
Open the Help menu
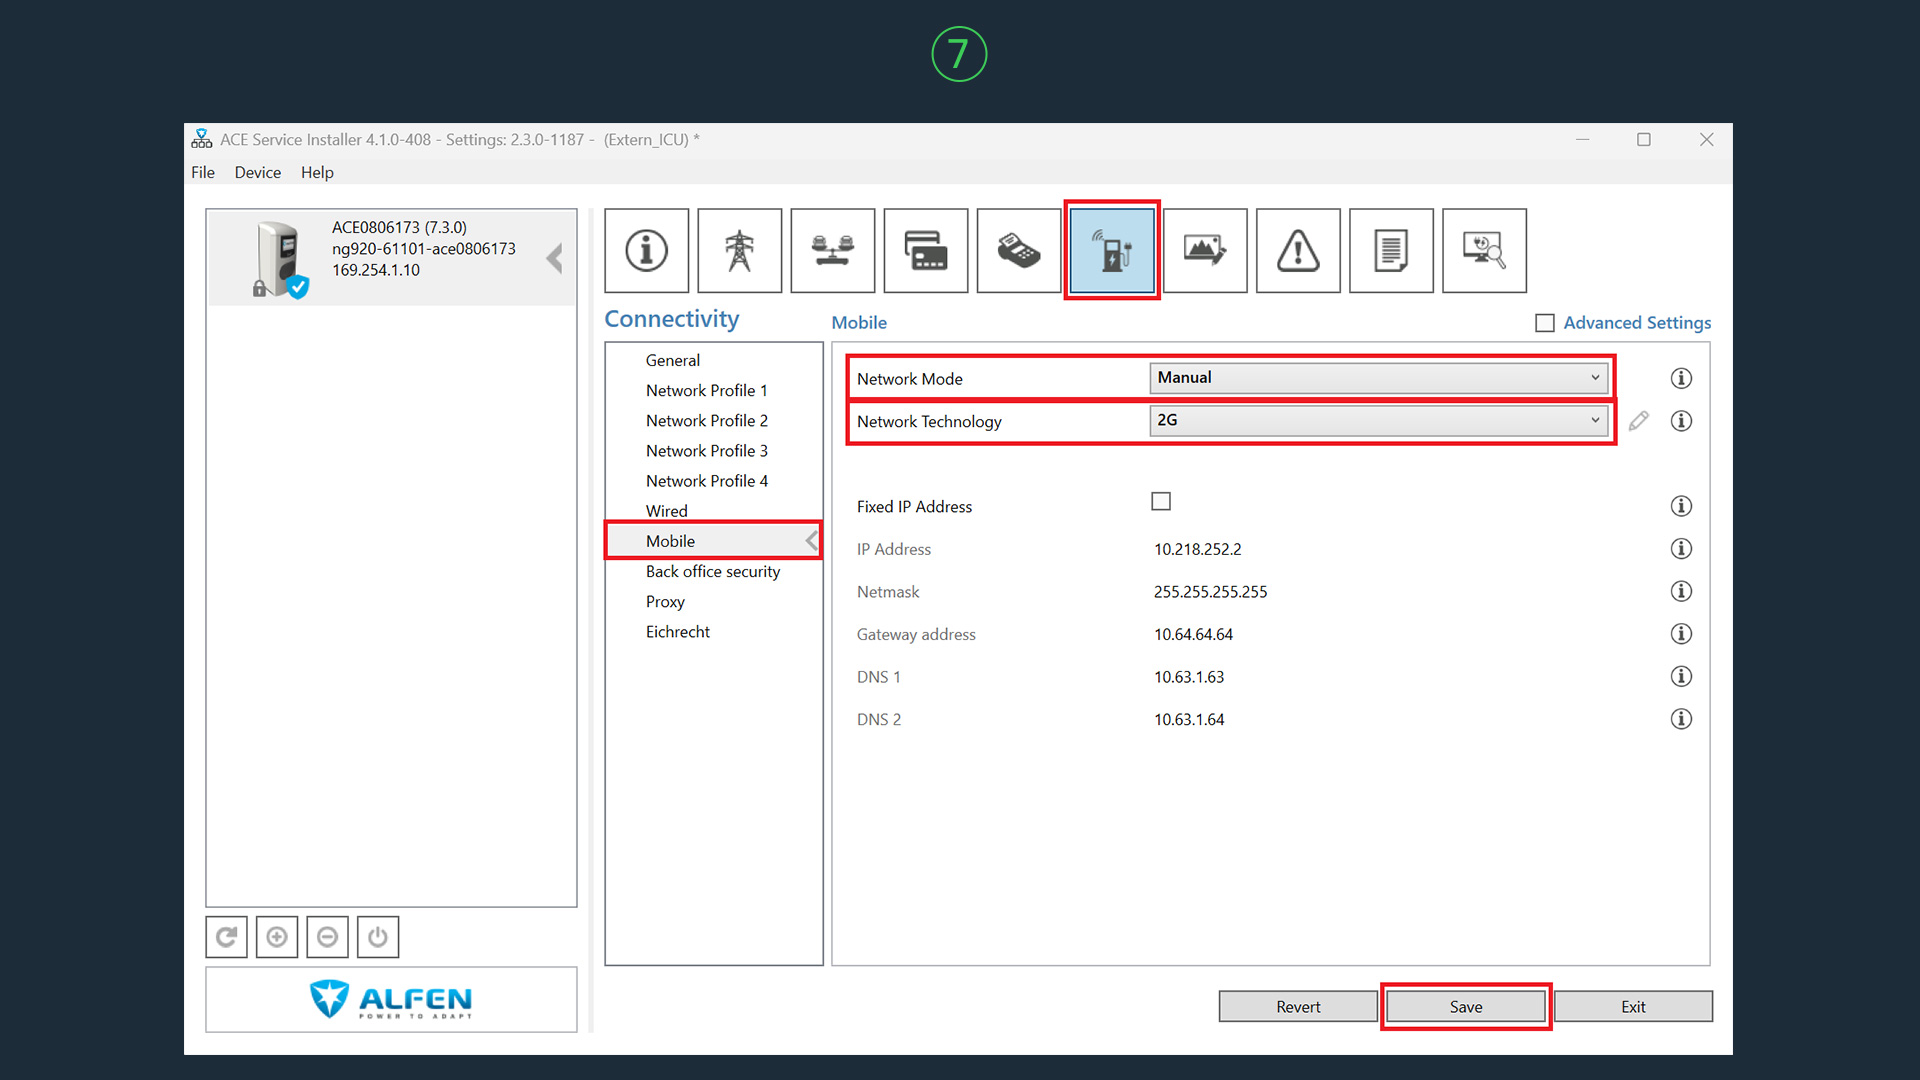(317, 172)
